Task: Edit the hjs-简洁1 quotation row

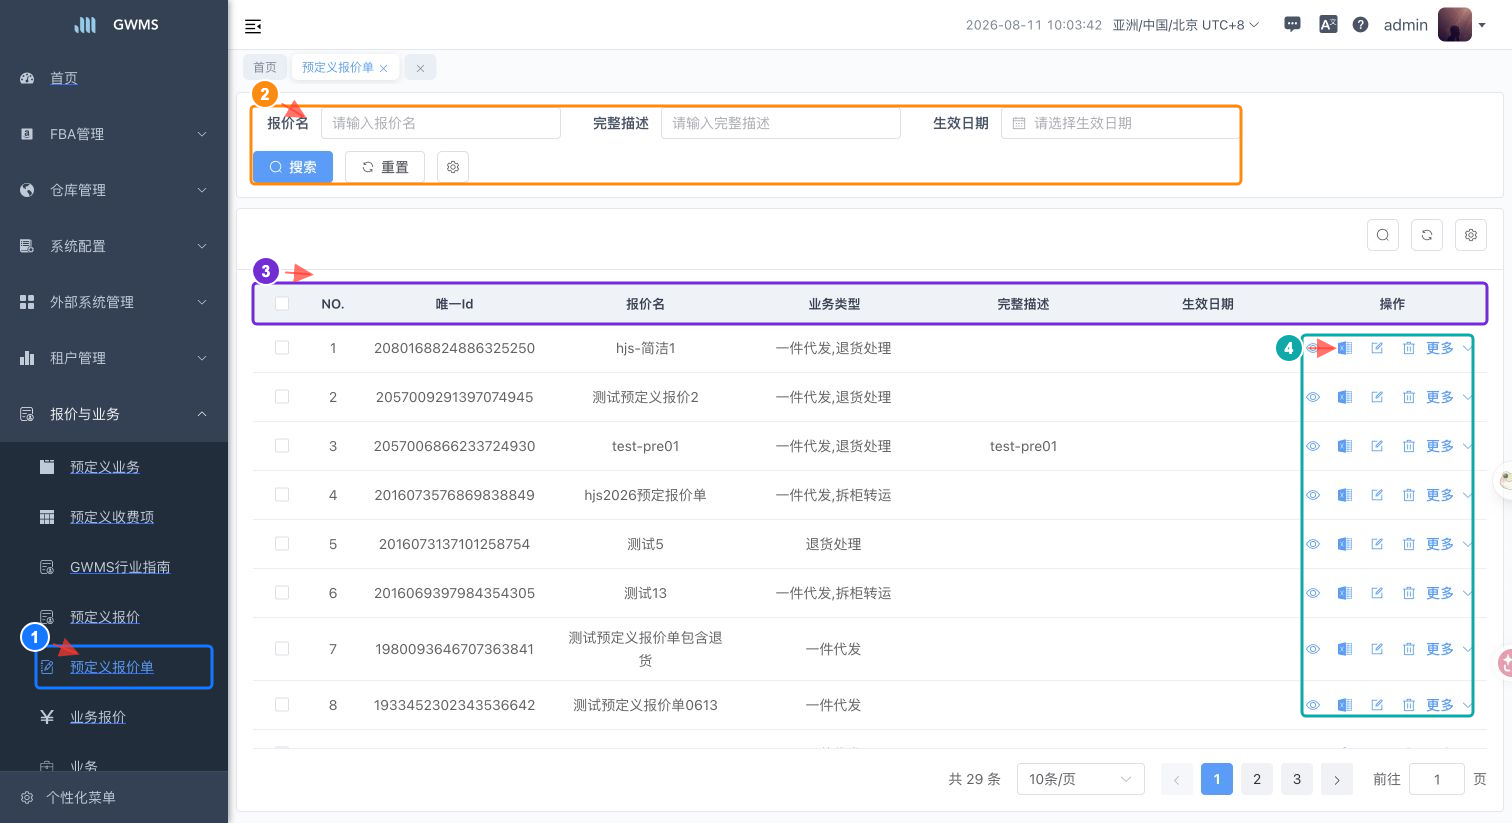Action: point(1377,348)
